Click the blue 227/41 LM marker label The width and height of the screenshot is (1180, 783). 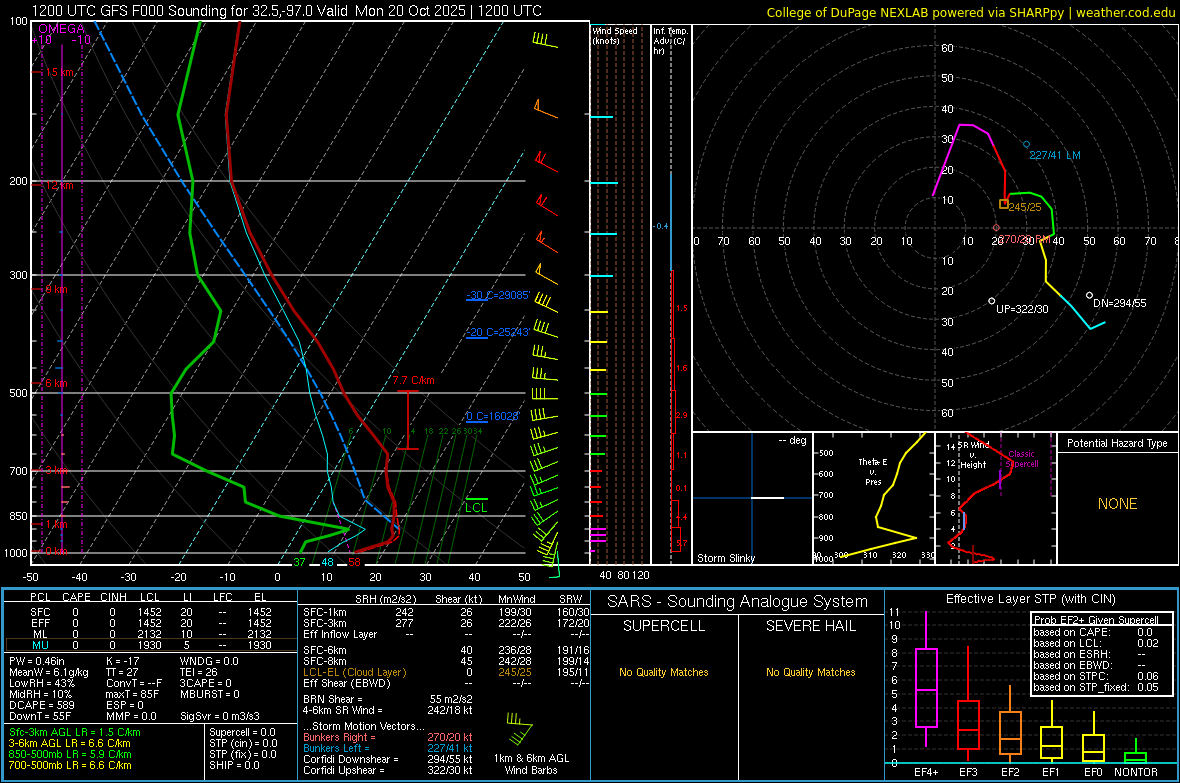tap(1054, 155)
